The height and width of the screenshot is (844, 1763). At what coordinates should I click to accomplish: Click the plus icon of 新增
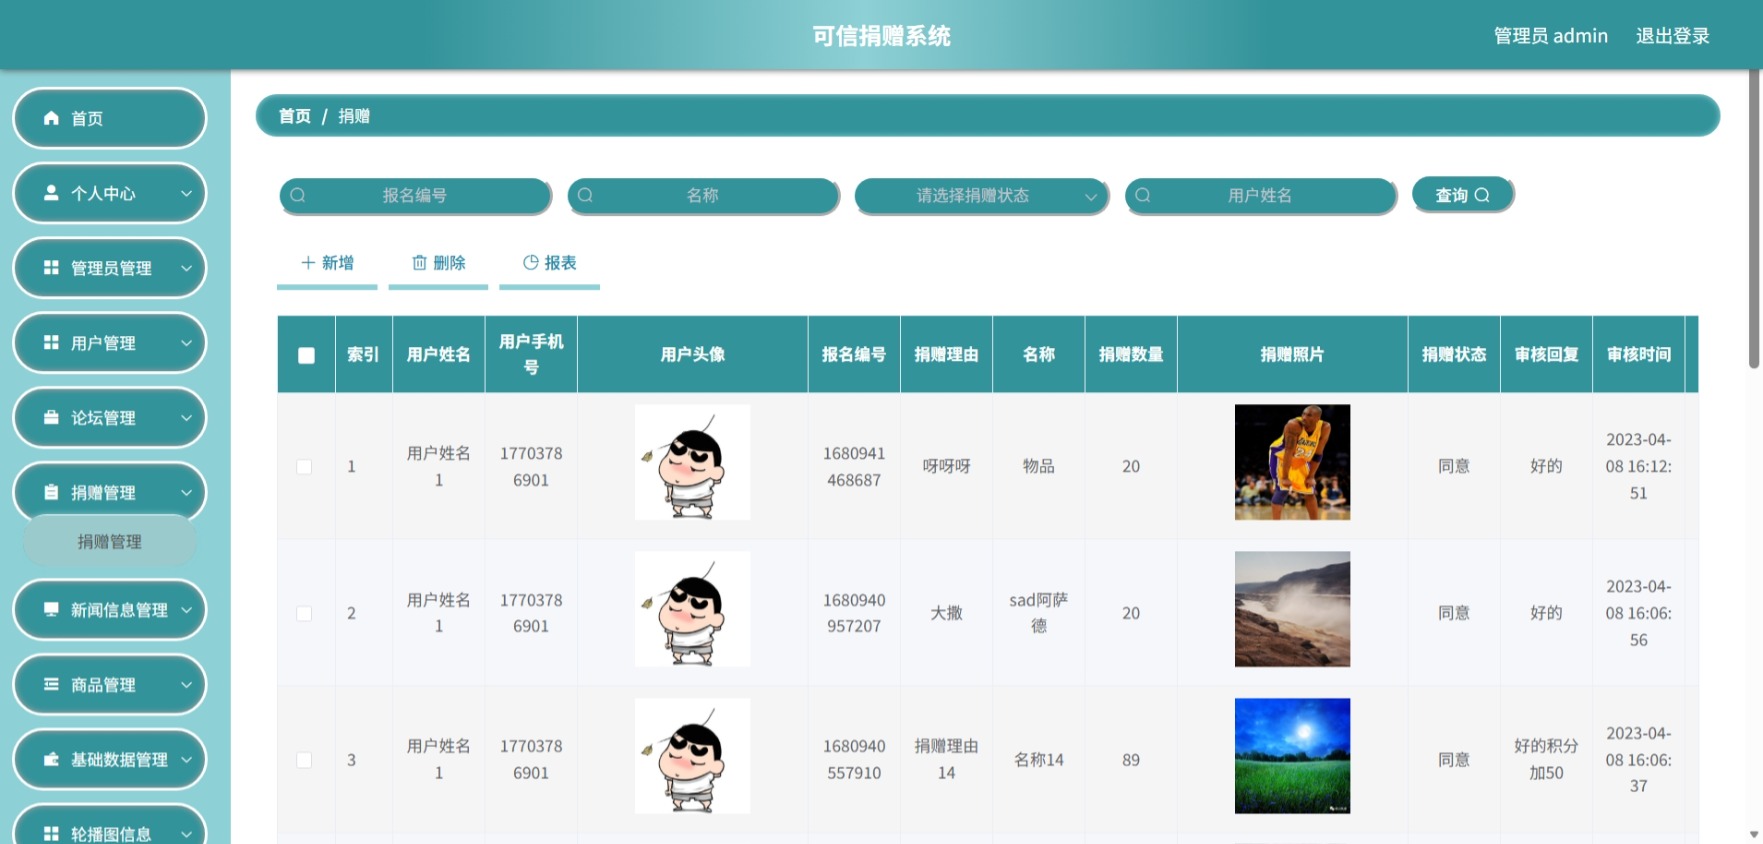(308, 263)
